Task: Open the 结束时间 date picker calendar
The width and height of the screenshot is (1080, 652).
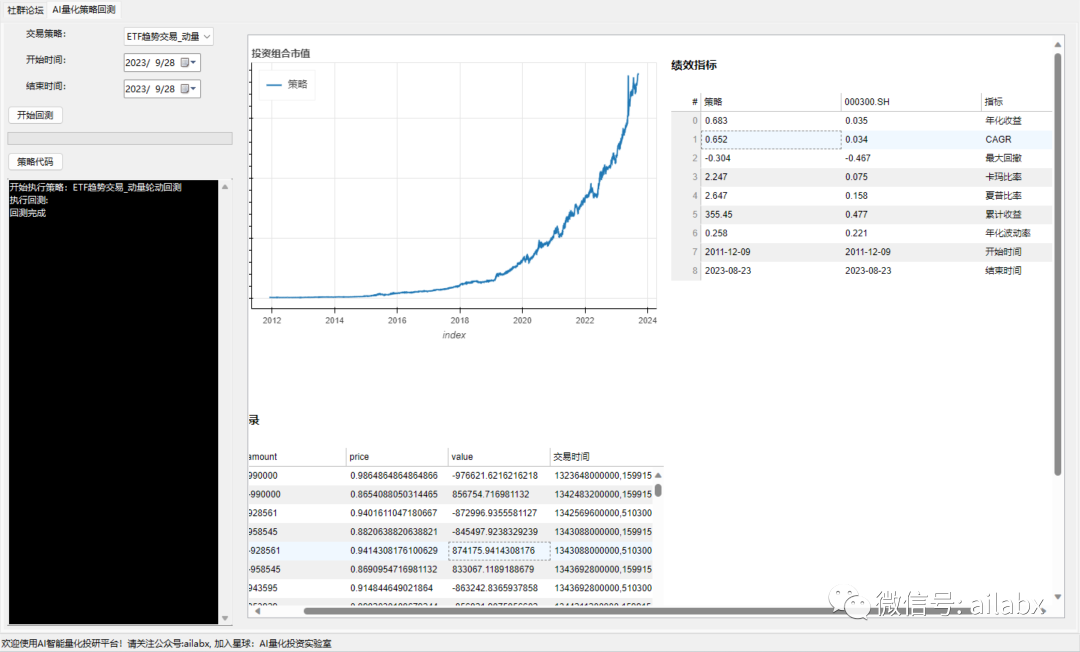Action: pos(188,89)
